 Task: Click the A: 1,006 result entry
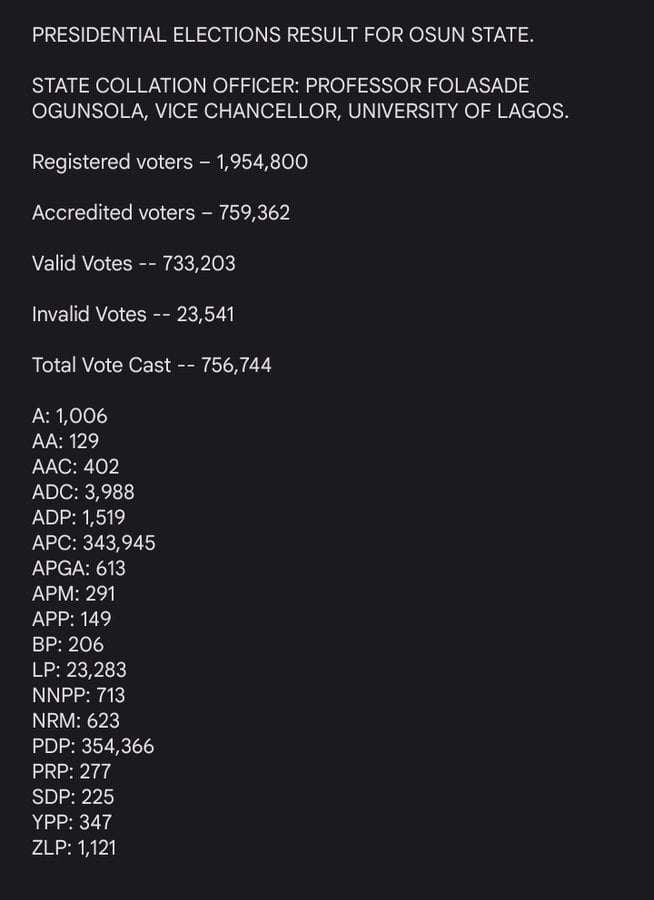(x=69, y=416)
